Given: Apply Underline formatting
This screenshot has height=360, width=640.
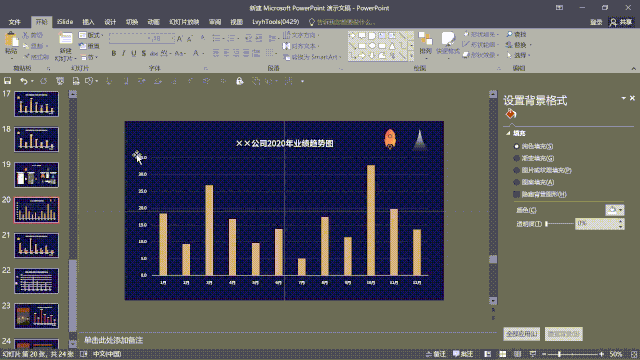Looking at the screenshot, I should click(133, 53).
